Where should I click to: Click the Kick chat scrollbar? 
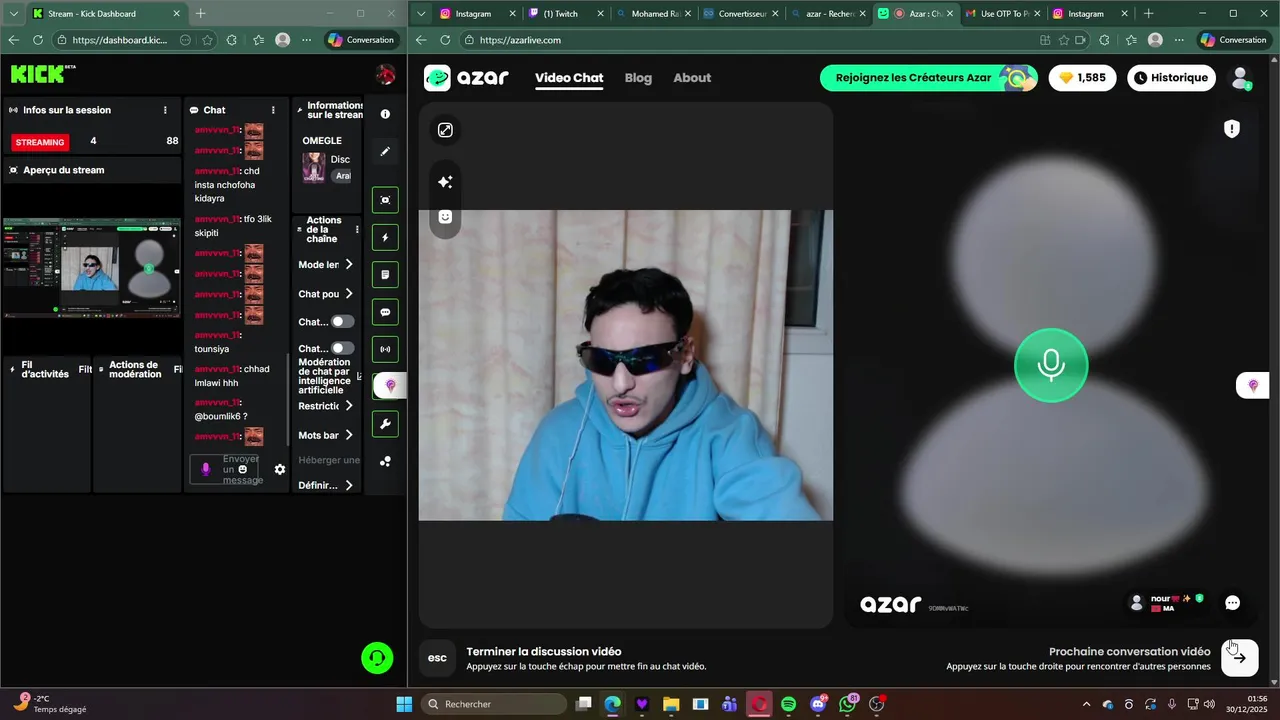click(288, 400)
